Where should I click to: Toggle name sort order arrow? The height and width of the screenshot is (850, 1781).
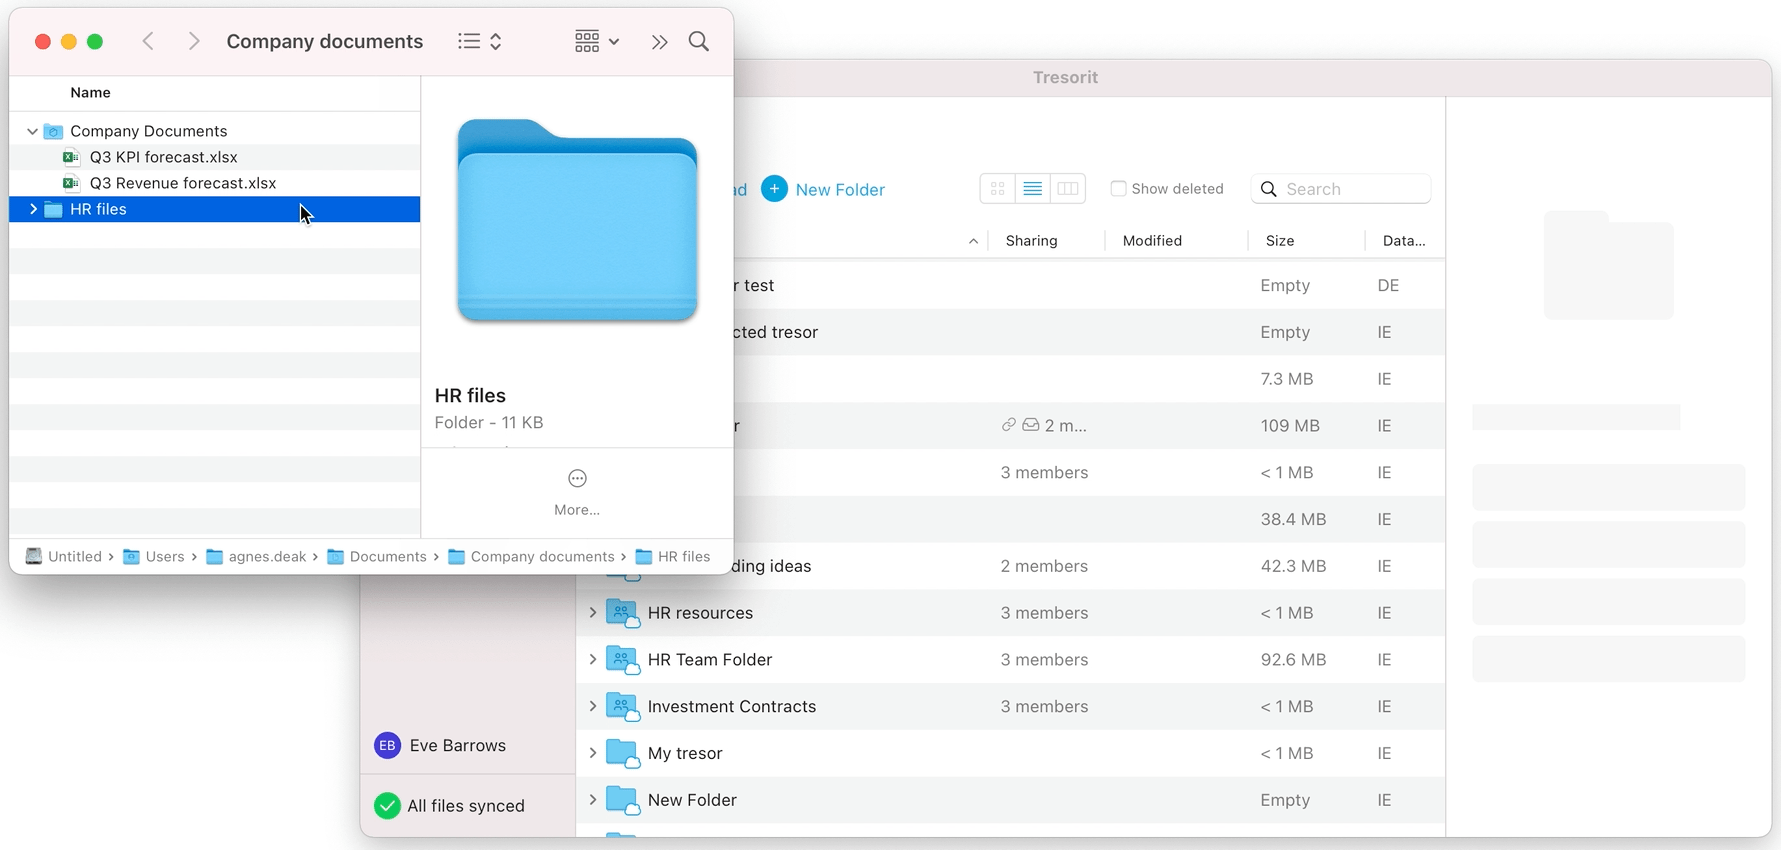coord(973,241)
